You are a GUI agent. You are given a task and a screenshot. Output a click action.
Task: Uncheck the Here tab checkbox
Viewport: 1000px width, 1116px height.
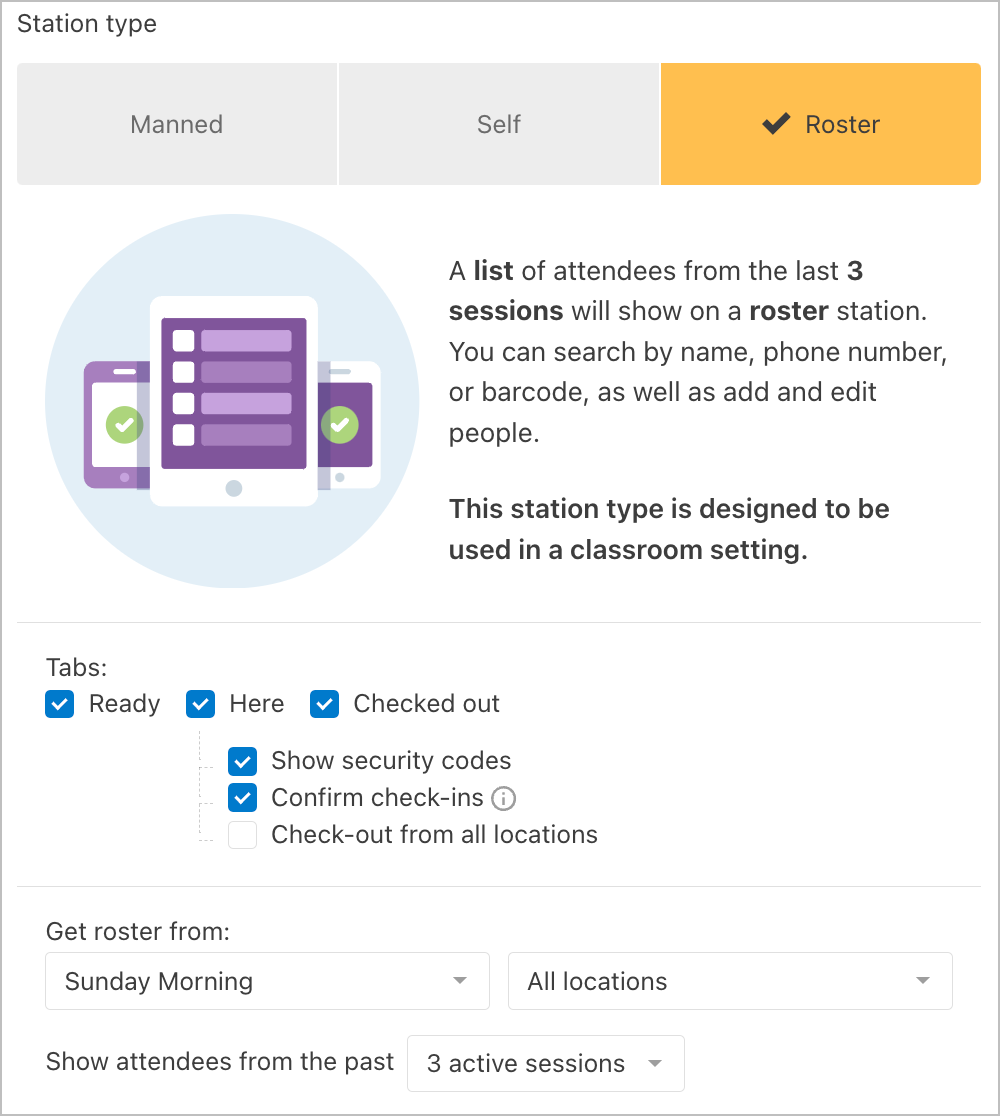[x=201, y=704]
